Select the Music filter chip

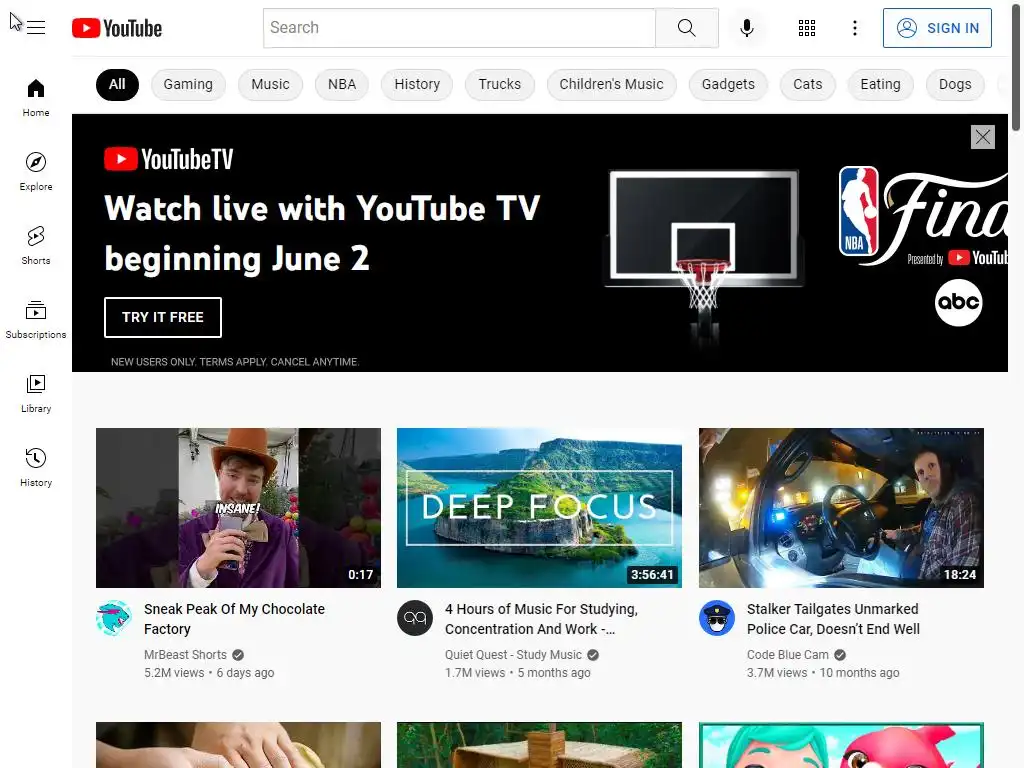coord(270,85)
